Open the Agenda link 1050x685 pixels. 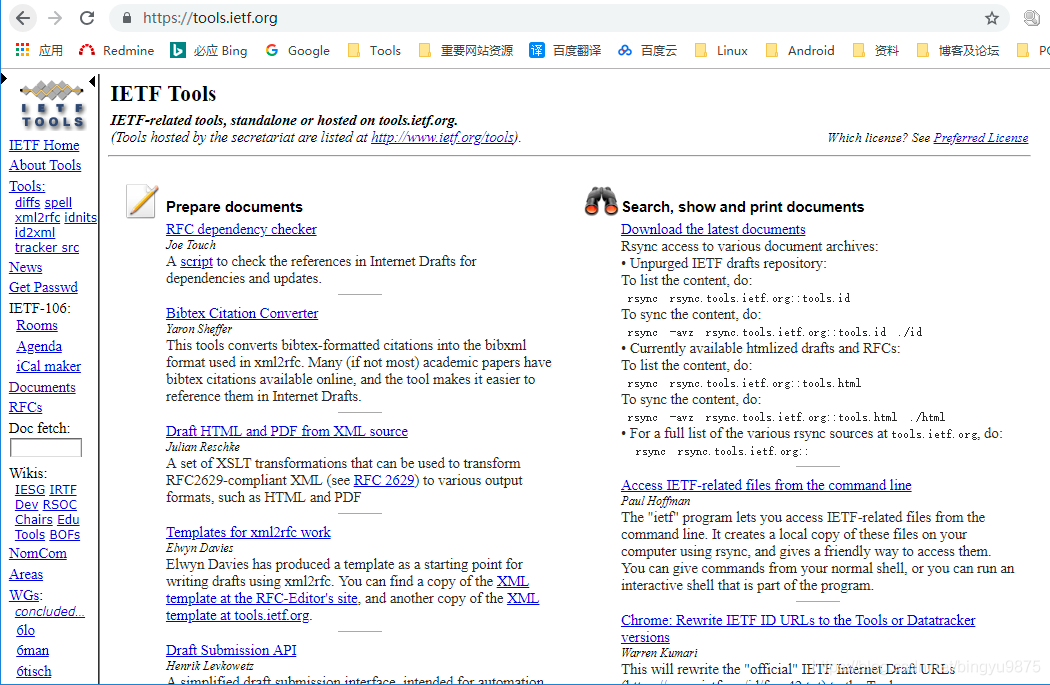click(x=39, y=346)
